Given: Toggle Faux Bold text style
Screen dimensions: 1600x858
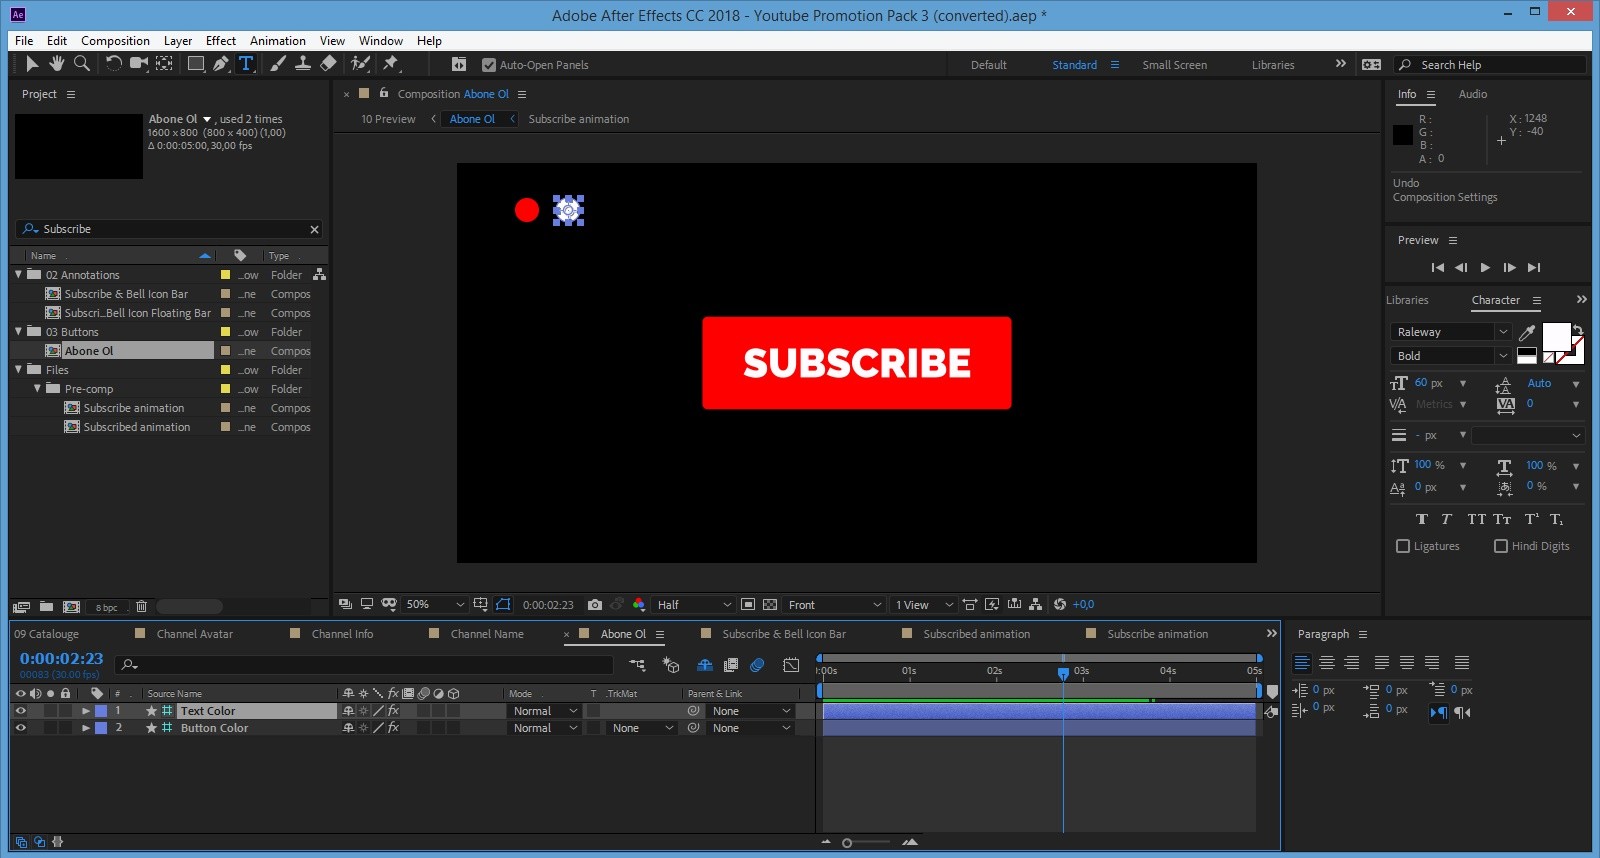Looking at the screenshot, I should 1422,519.
